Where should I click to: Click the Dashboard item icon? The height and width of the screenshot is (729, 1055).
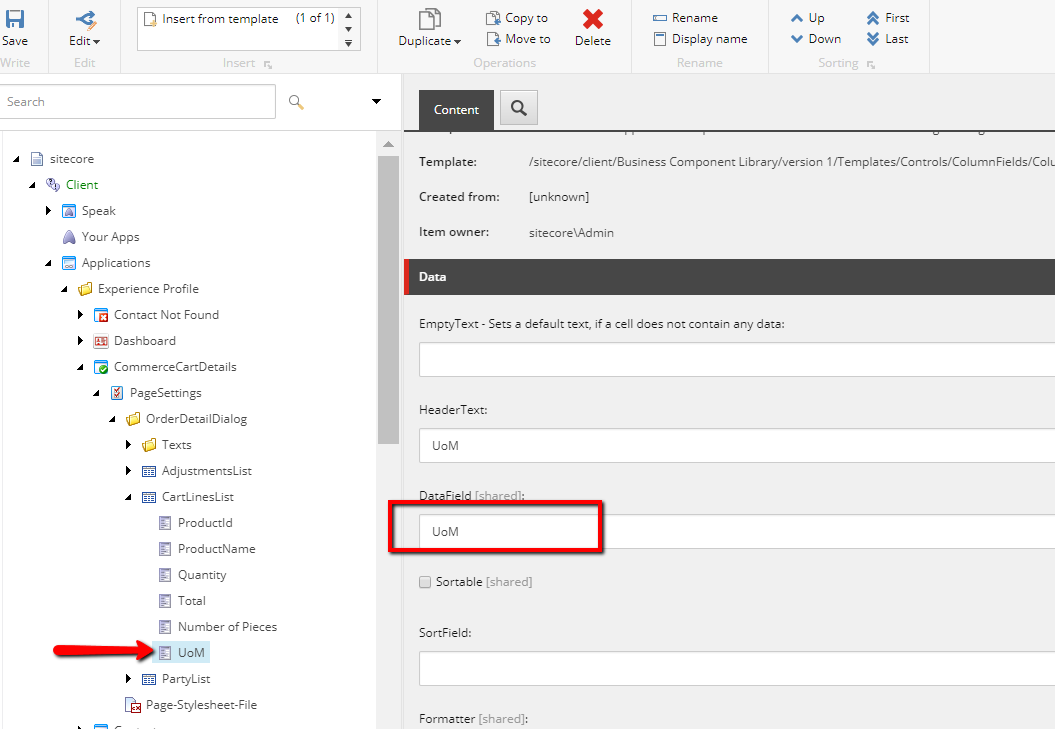(101, 341)
